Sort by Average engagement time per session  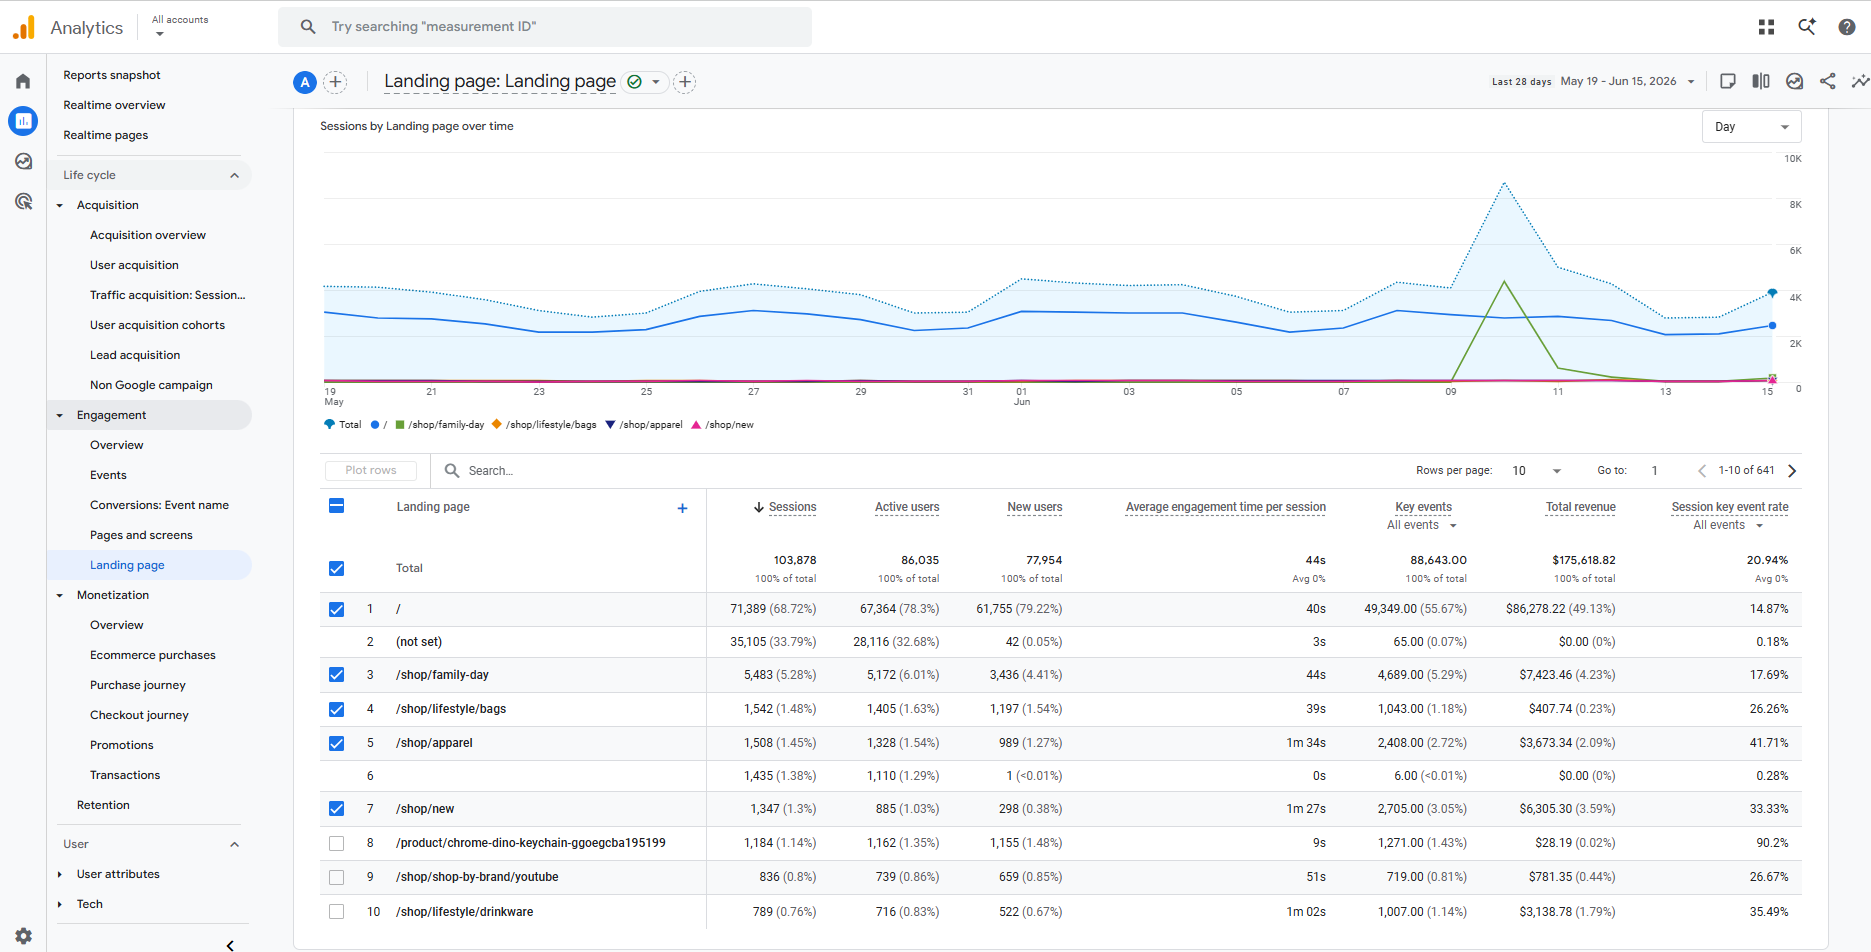(x=1226, y=507)
